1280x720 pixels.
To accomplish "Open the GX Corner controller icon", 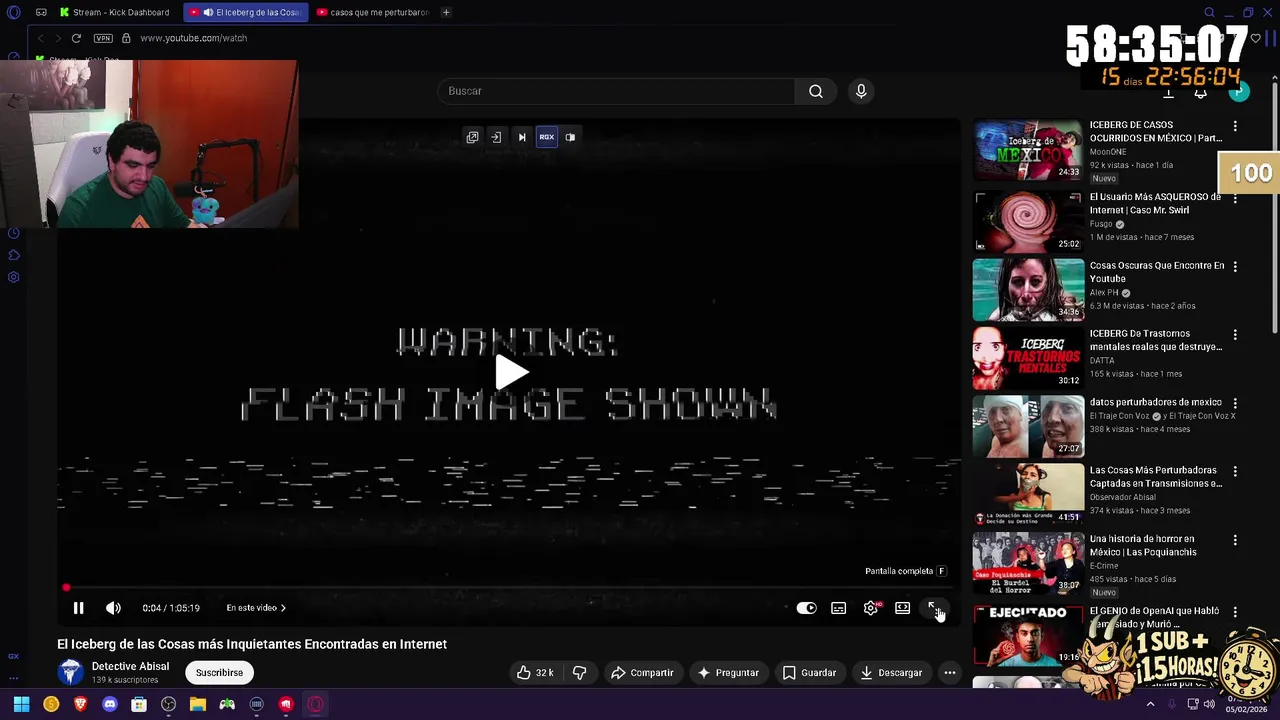I will point(41,12).
